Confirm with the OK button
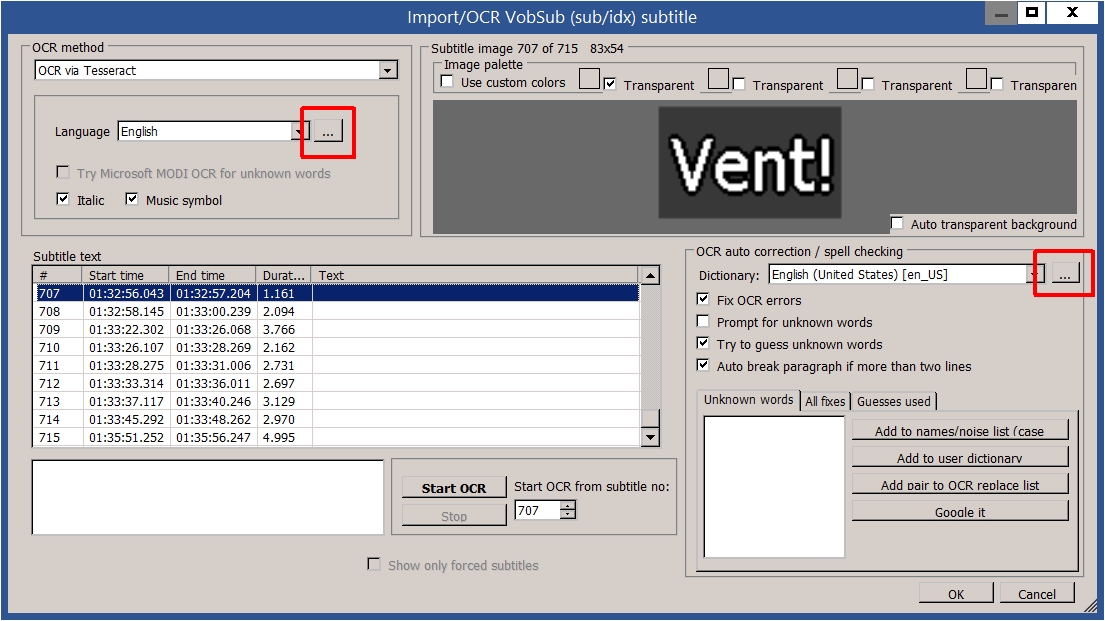1105x621 pixels. (x=956, y=594)
